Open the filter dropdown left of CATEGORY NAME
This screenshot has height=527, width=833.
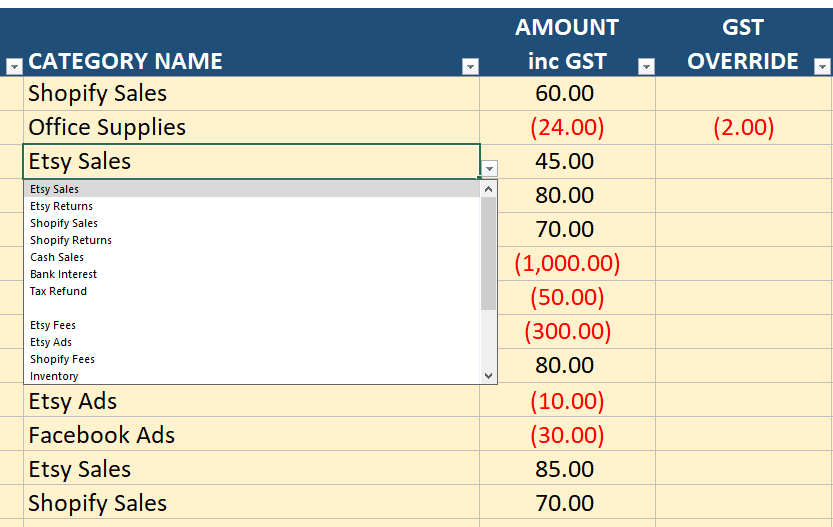point(14,66)
